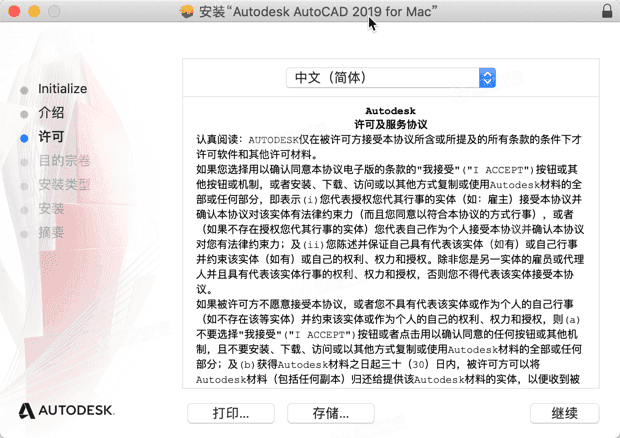Click the yellow minimize window button
This screenshot has width=620, height=438.
click(34, 11)
